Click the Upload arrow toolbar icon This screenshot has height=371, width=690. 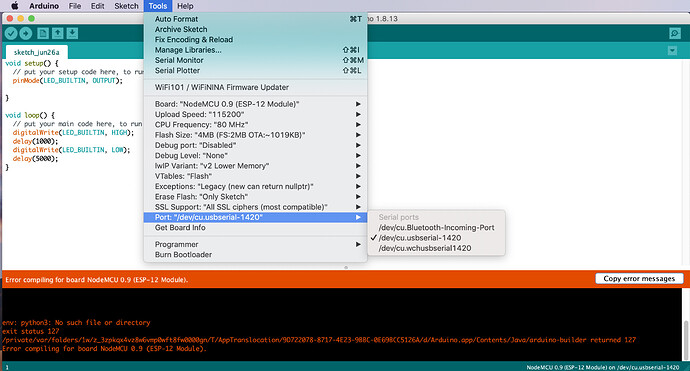(x=26, y=33)
